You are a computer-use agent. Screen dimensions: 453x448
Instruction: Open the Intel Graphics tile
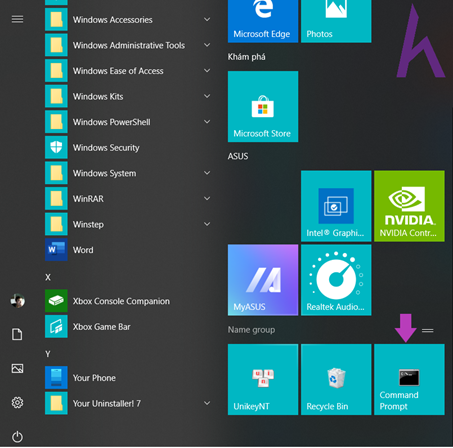tap(336, 206)
